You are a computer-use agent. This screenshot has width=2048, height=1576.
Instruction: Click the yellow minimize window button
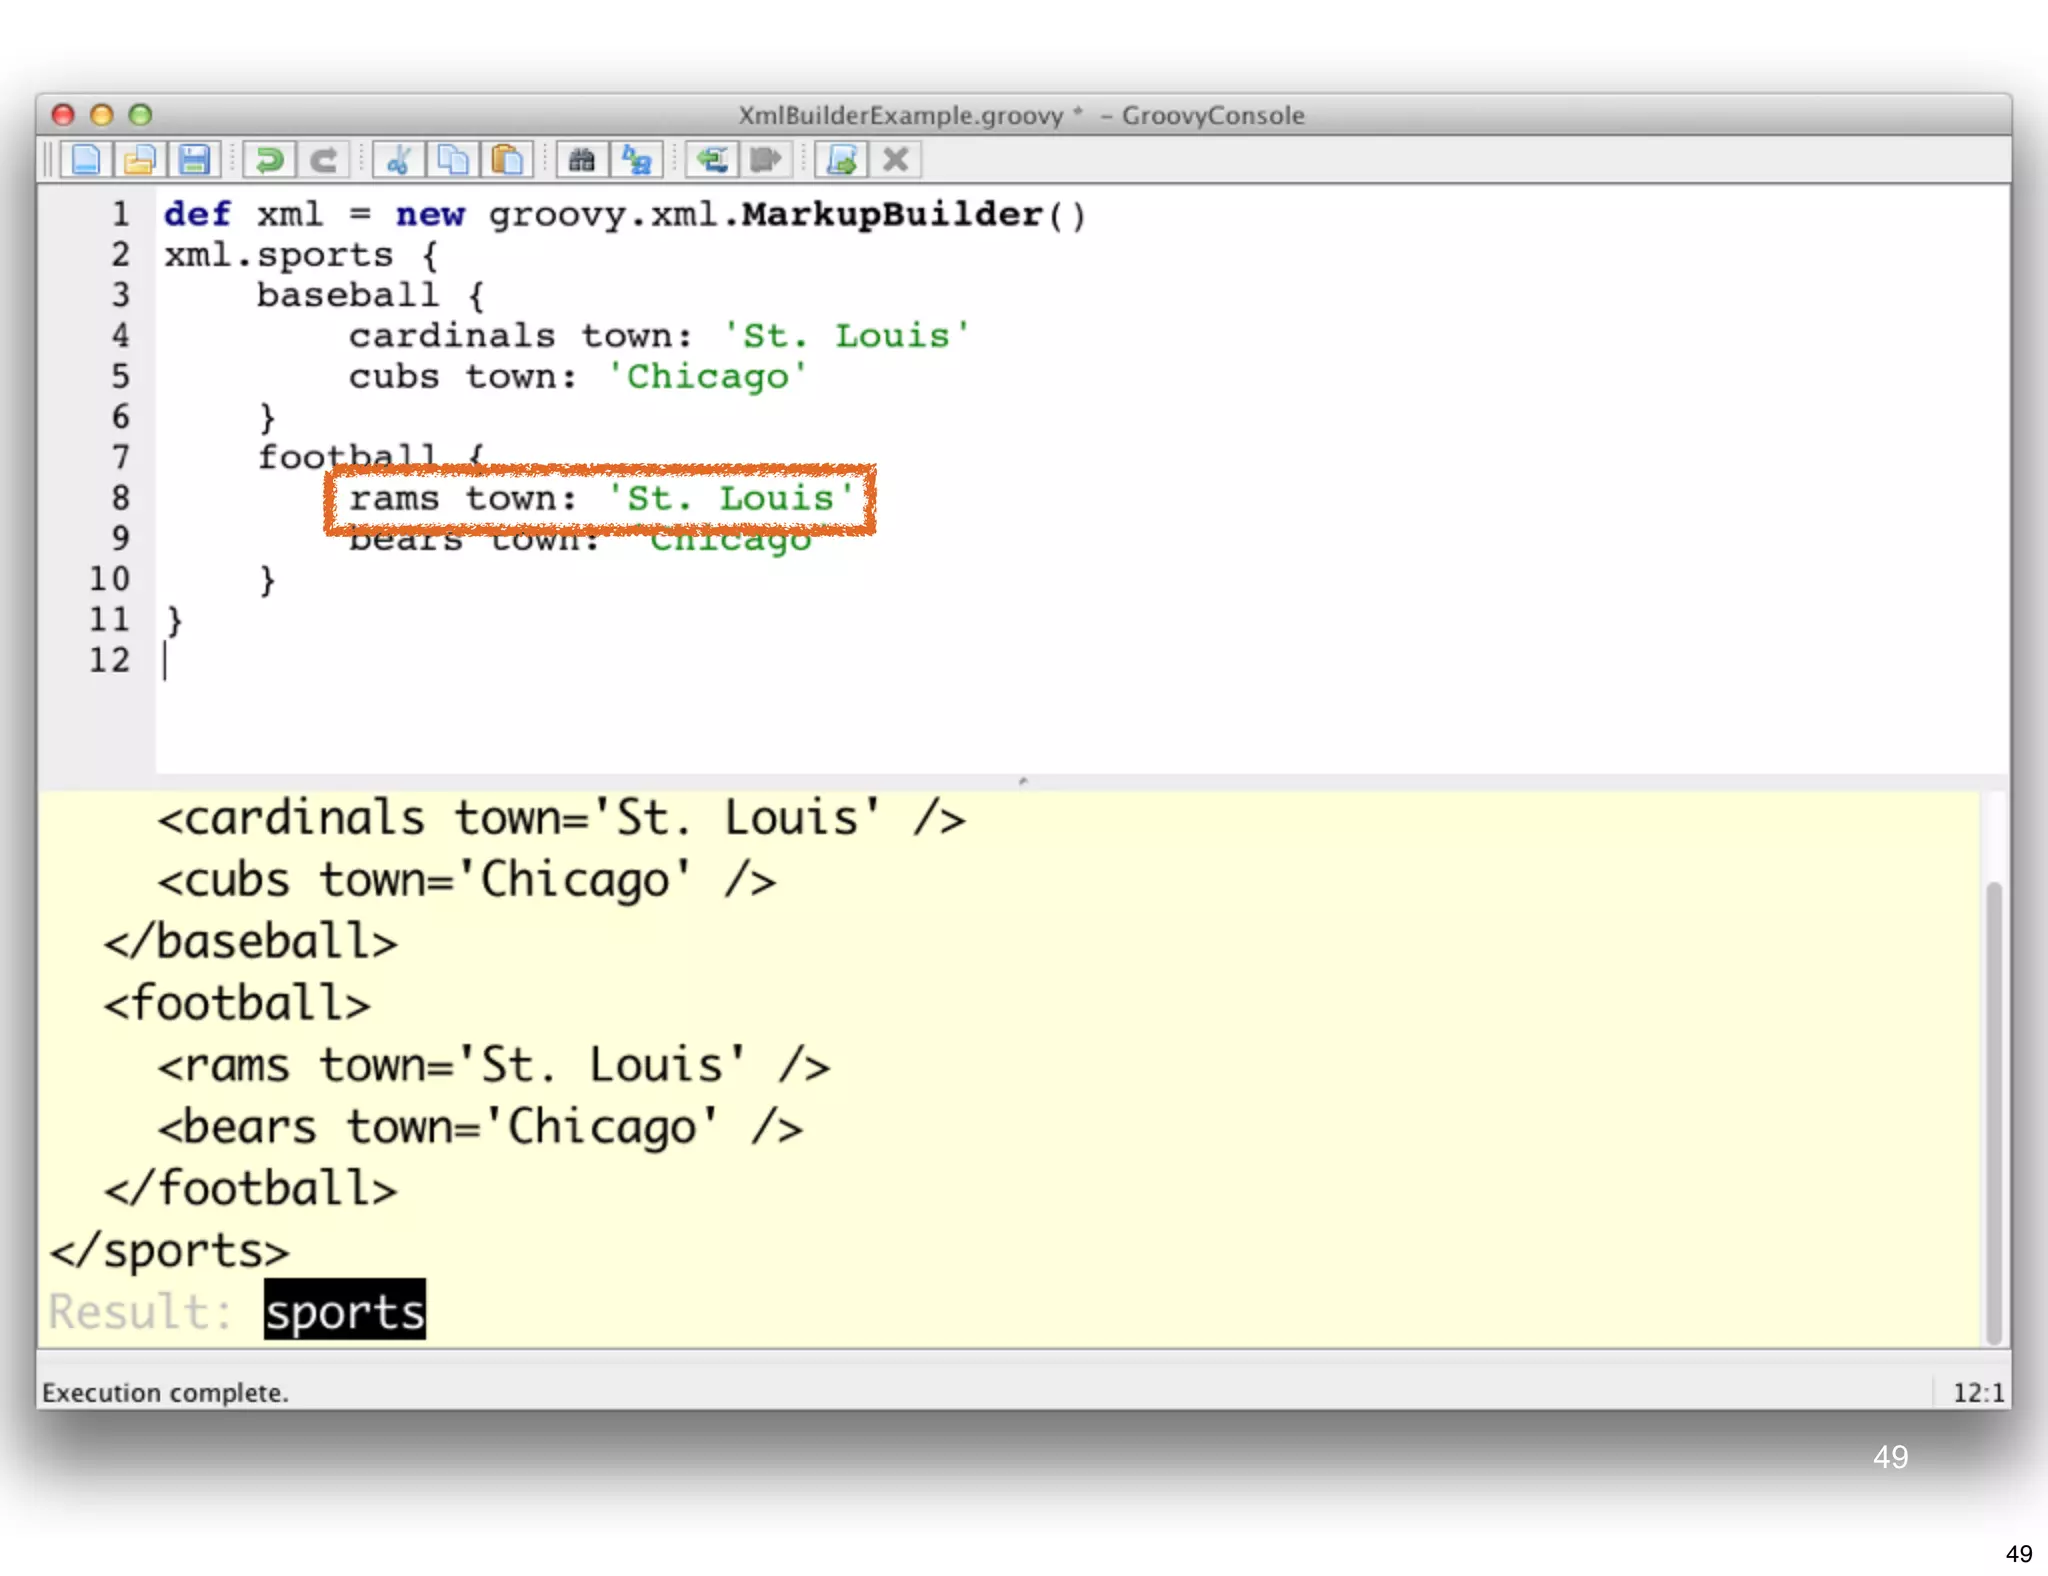pos(102,115)
